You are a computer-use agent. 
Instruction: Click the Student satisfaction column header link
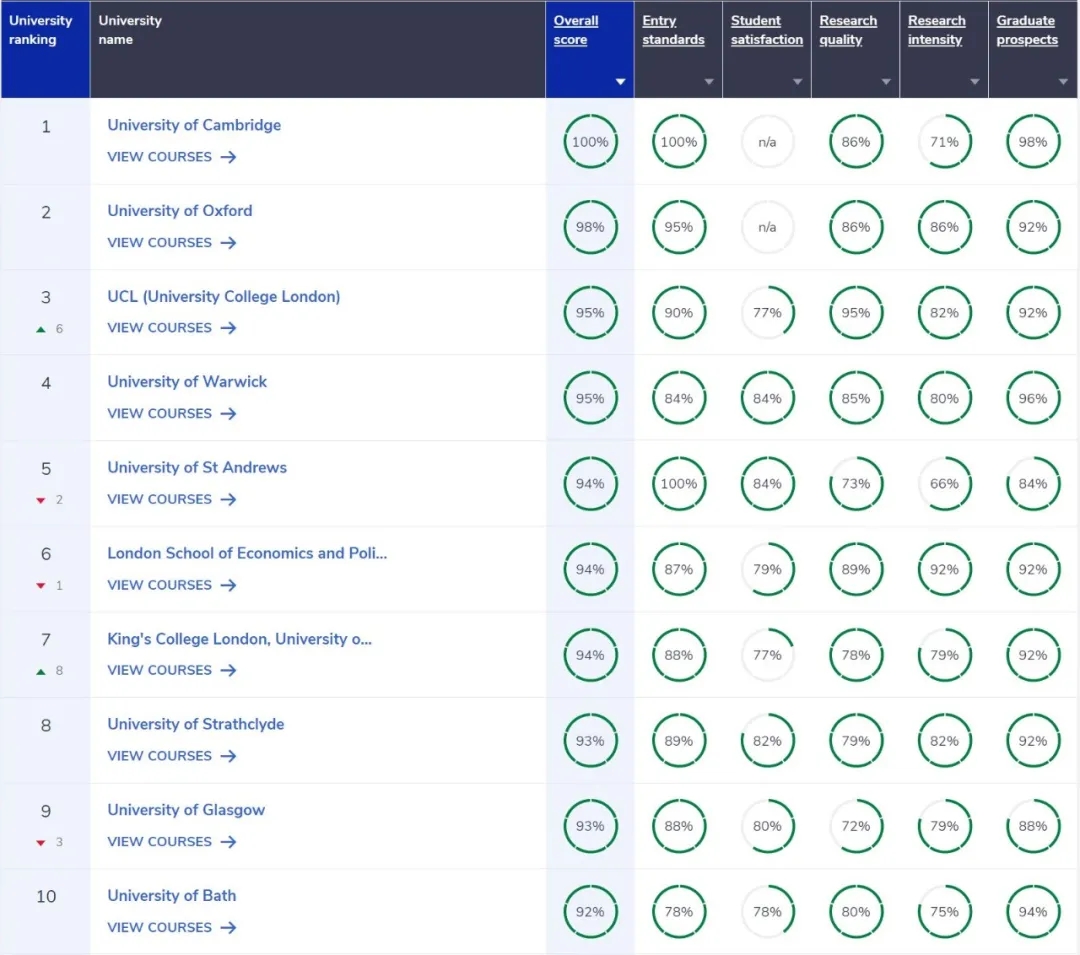[x=767, y=30]
